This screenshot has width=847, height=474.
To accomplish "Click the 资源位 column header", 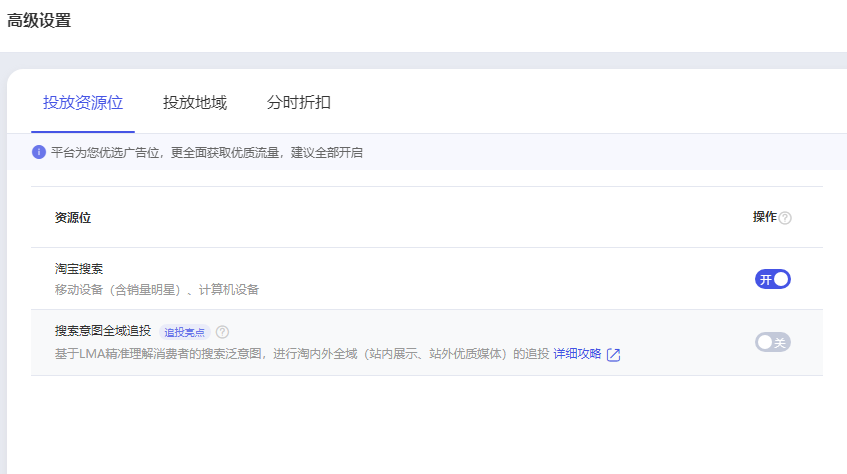I will 73,217.
